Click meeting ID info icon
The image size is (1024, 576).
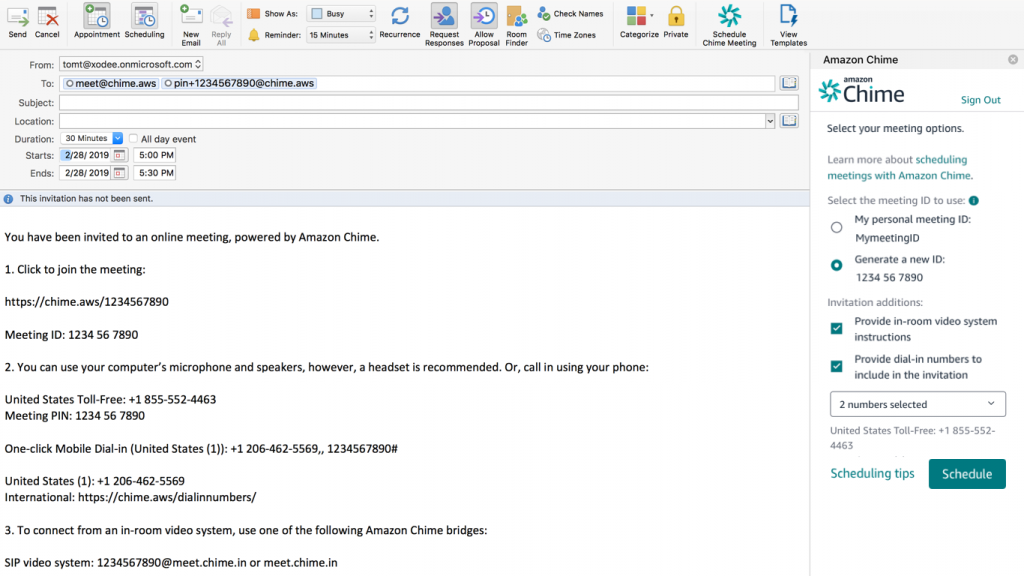974,200
